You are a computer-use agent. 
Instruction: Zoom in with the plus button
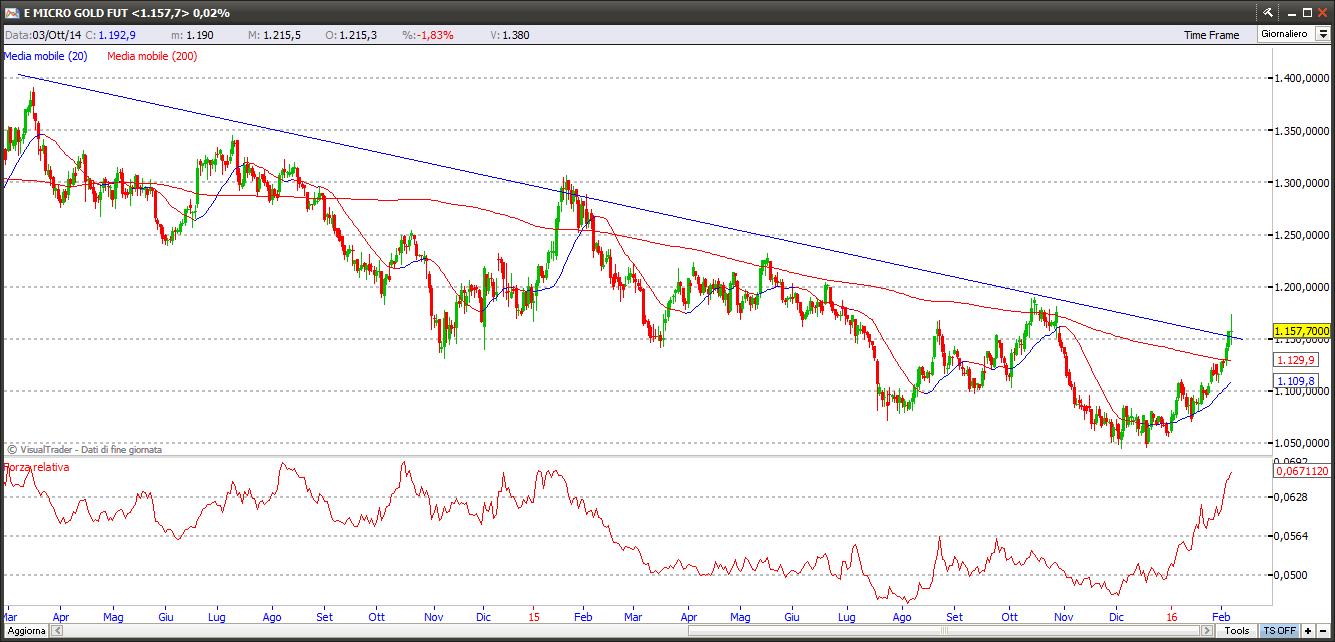pyautogui.click(x=1308, y=631)
